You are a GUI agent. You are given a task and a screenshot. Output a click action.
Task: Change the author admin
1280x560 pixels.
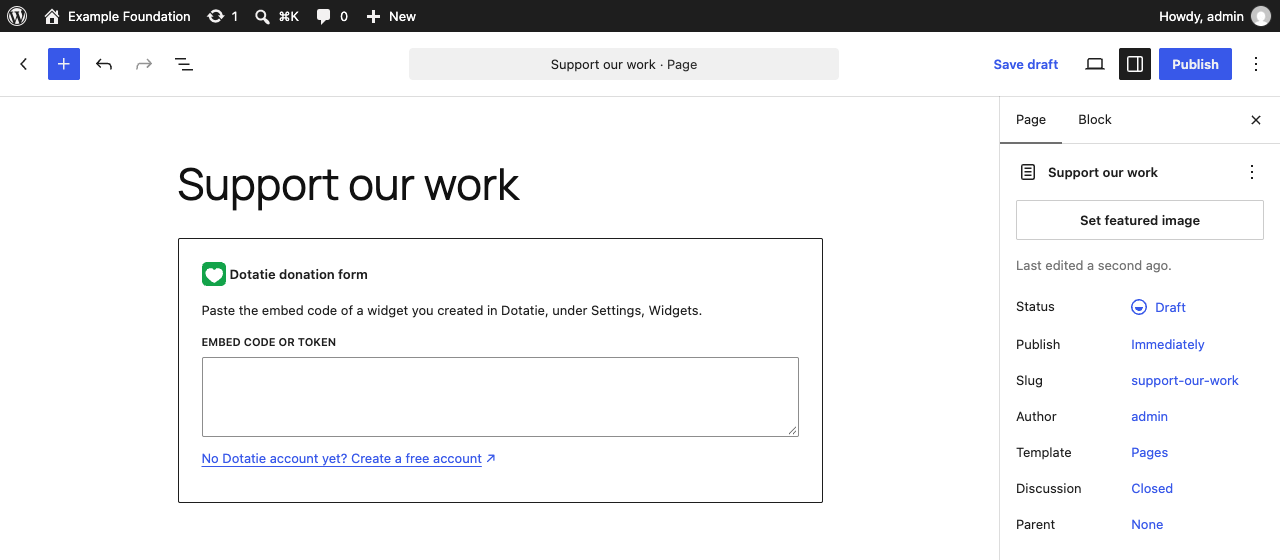[x=1150, y=416]
